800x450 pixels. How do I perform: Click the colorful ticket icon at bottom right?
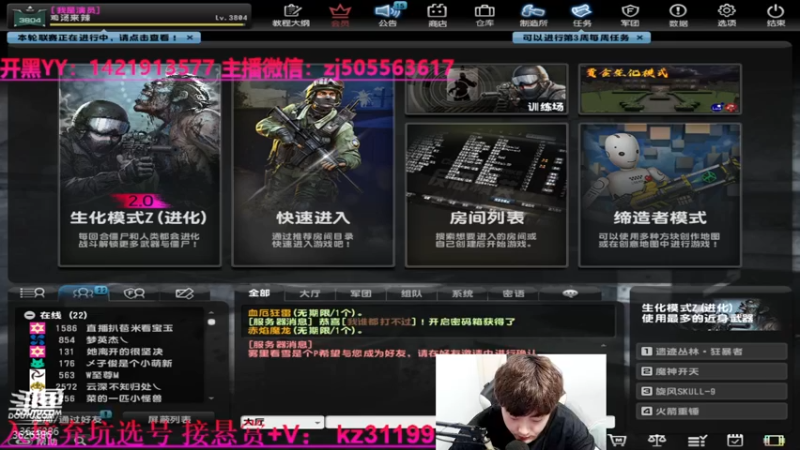pyautogui.click(x=773, y=440)
